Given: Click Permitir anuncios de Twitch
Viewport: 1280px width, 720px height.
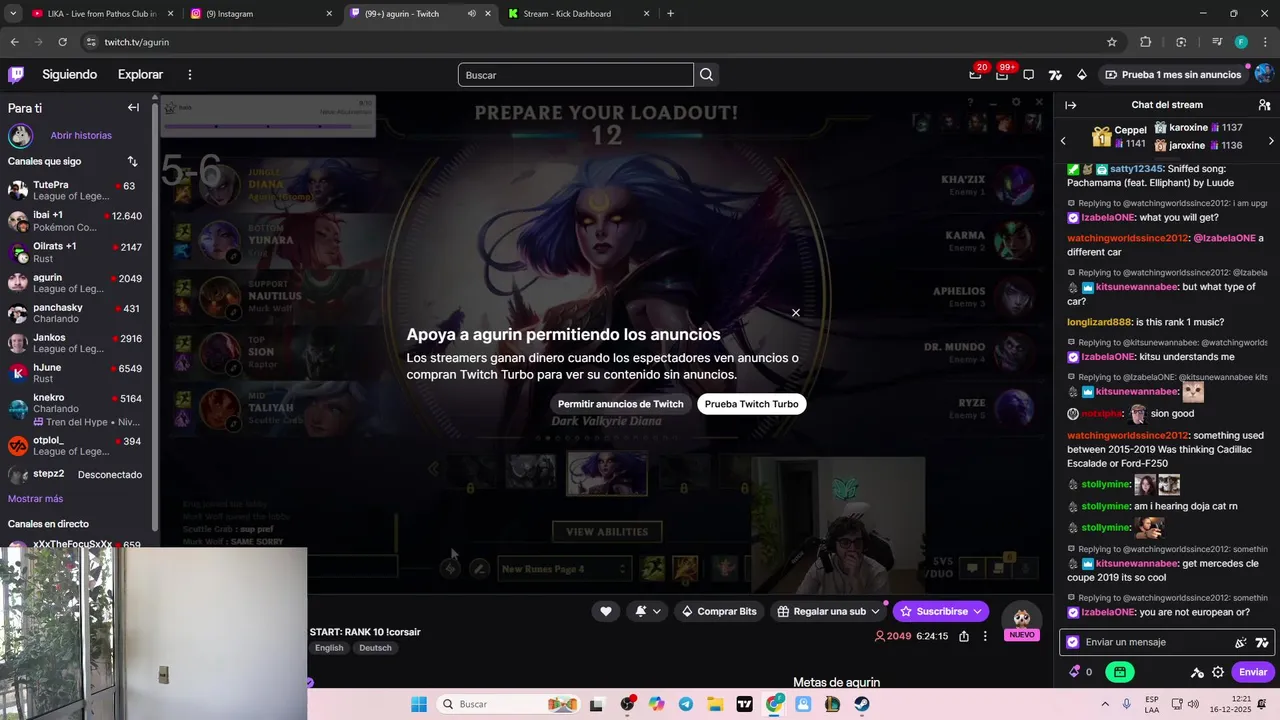Looking at the screenshot, I should tap(620, 404).
